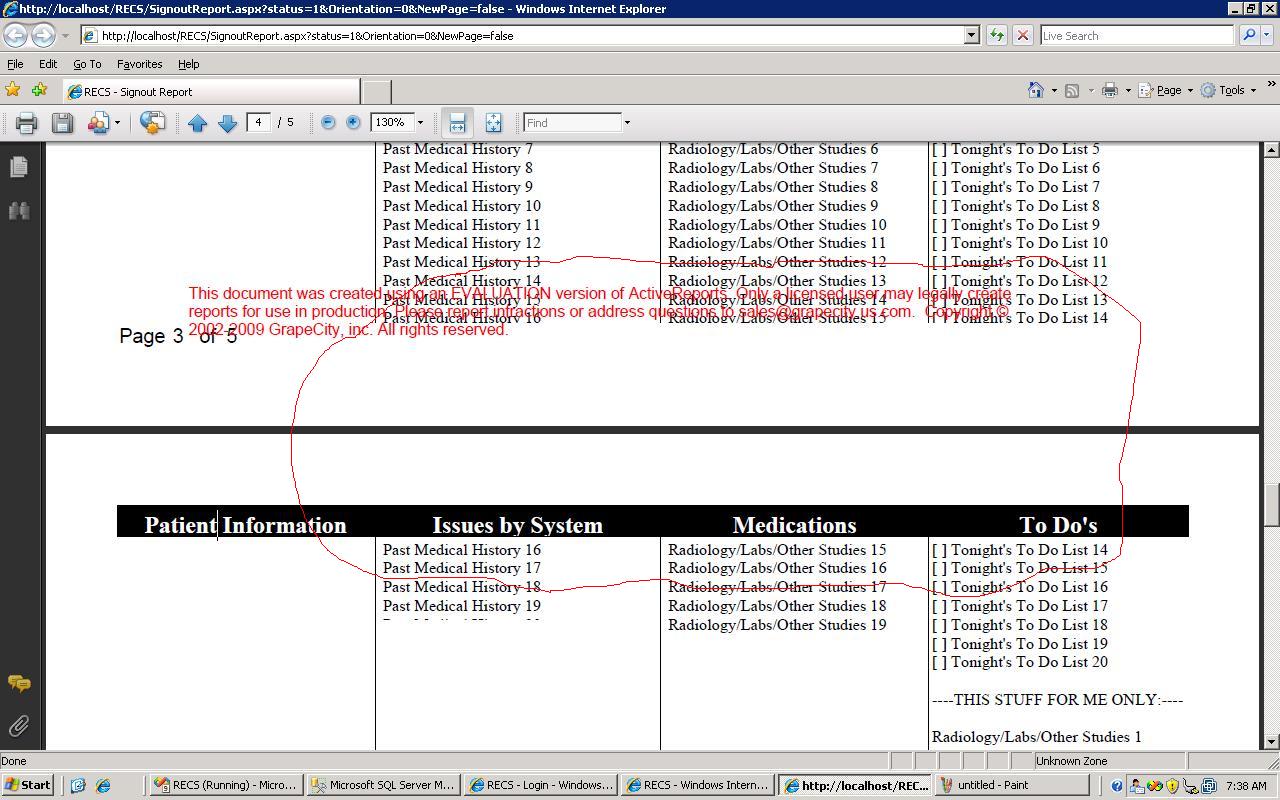Image resolution: width=1280 pixels, height=800 pixels.
Task: Refresh the page with the refresh button
Action: click(x=996, y=35)
